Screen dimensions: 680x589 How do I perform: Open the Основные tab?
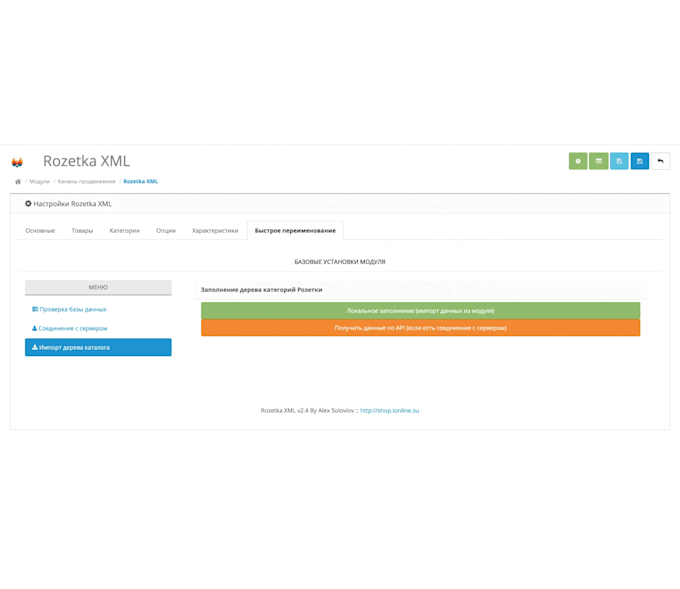pyautogui.click(x=40, y=231)
